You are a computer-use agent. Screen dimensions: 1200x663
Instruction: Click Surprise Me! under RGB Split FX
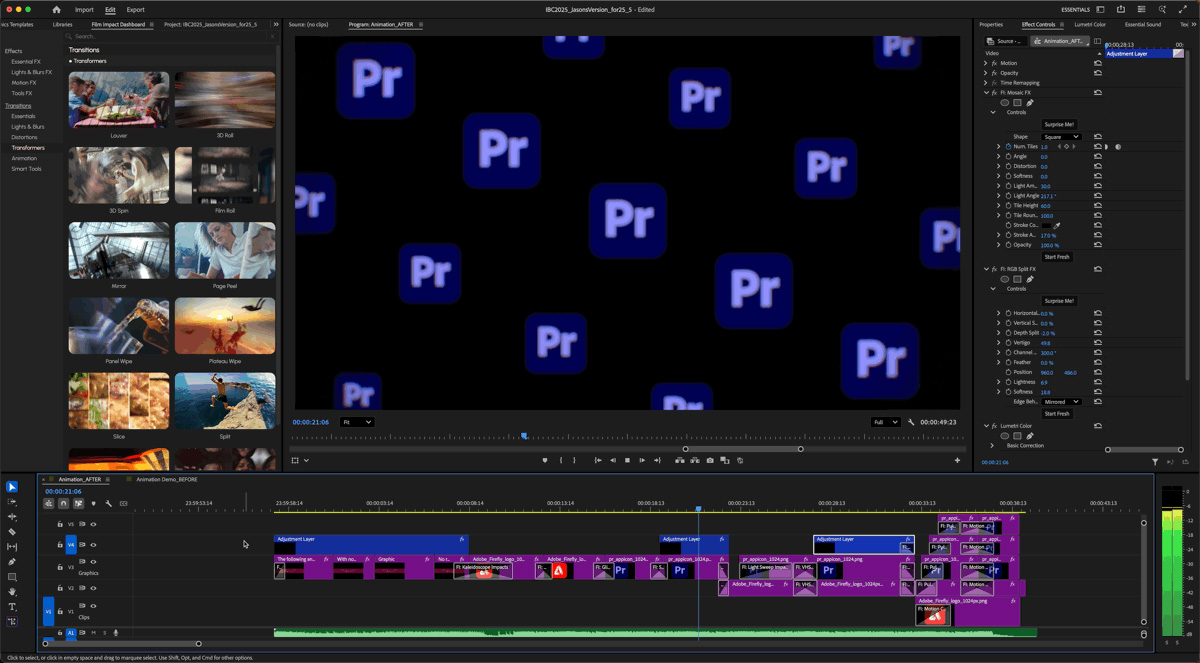(x=1058, y=301)
